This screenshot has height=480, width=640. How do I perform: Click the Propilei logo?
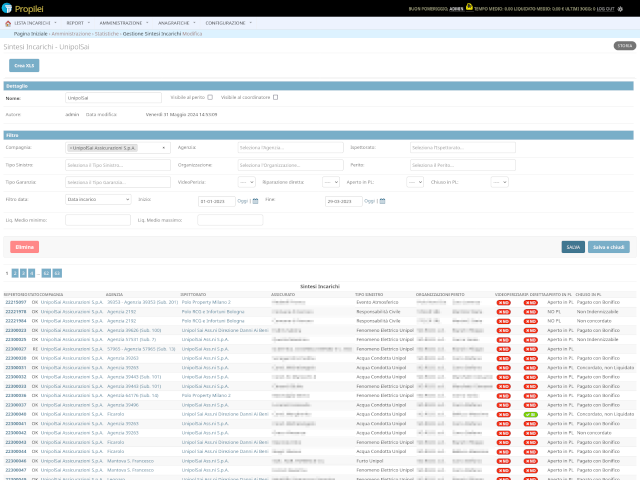coord(22,9)
